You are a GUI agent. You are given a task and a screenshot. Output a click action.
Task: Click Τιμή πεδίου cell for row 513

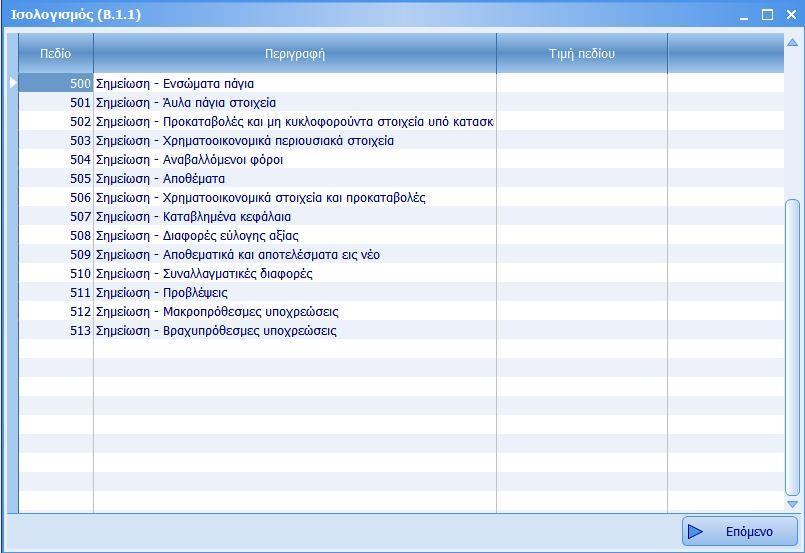tap(582, 330)
